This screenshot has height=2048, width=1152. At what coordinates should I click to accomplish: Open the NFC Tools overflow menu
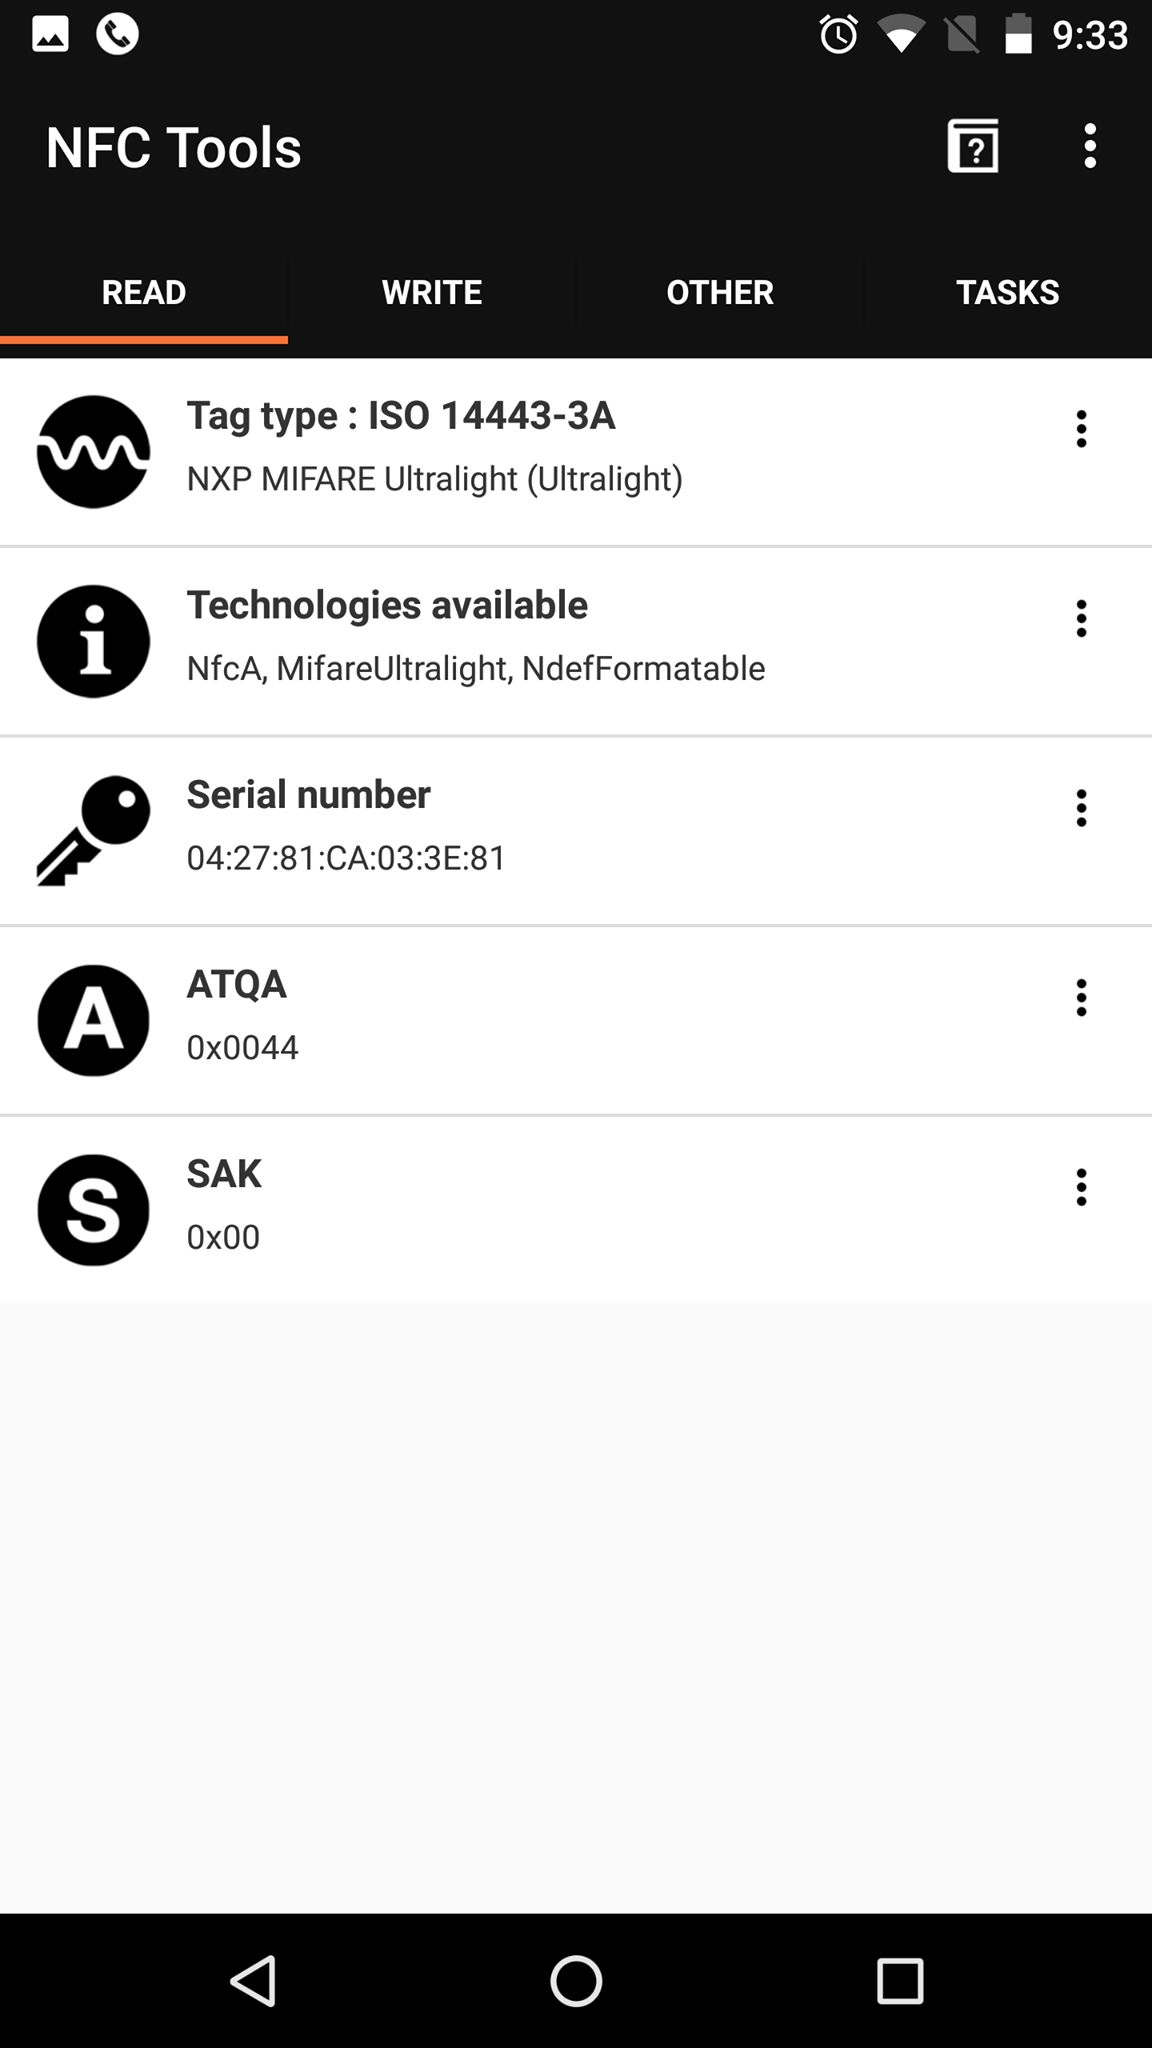coord(1090,146)
